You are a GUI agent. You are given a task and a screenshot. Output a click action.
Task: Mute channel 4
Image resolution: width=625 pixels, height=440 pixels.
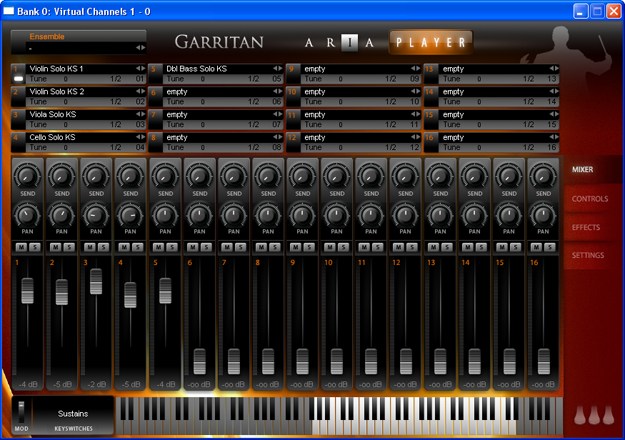(124, 247)
